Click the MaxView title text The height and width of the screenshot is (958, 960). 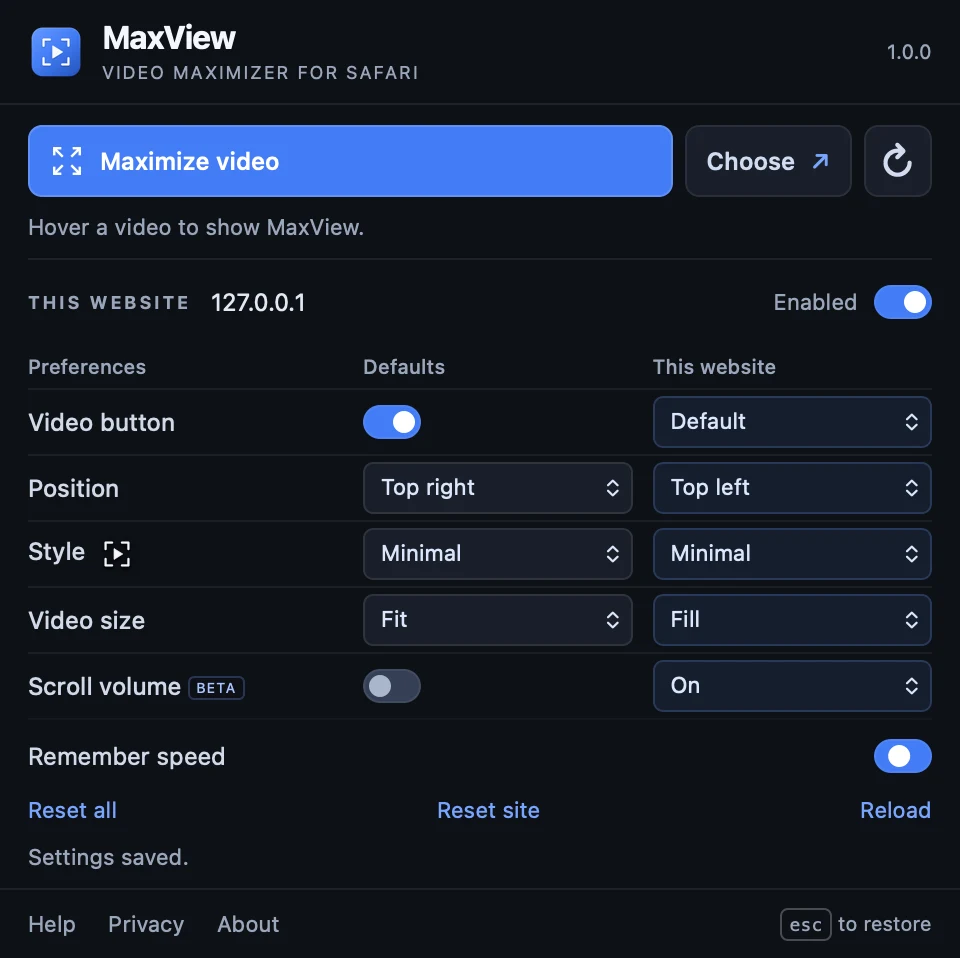click(x=169, y=38)
